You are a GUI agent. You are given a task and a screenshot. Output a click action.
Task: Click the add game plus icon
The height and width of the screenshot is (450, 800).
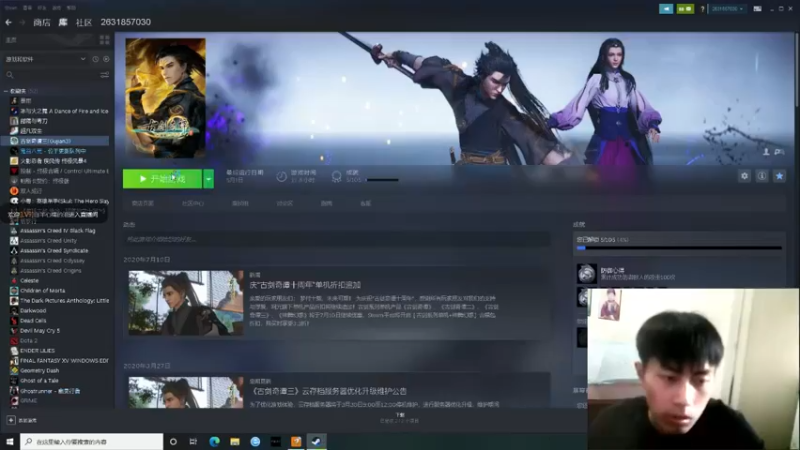pos(11,420)
